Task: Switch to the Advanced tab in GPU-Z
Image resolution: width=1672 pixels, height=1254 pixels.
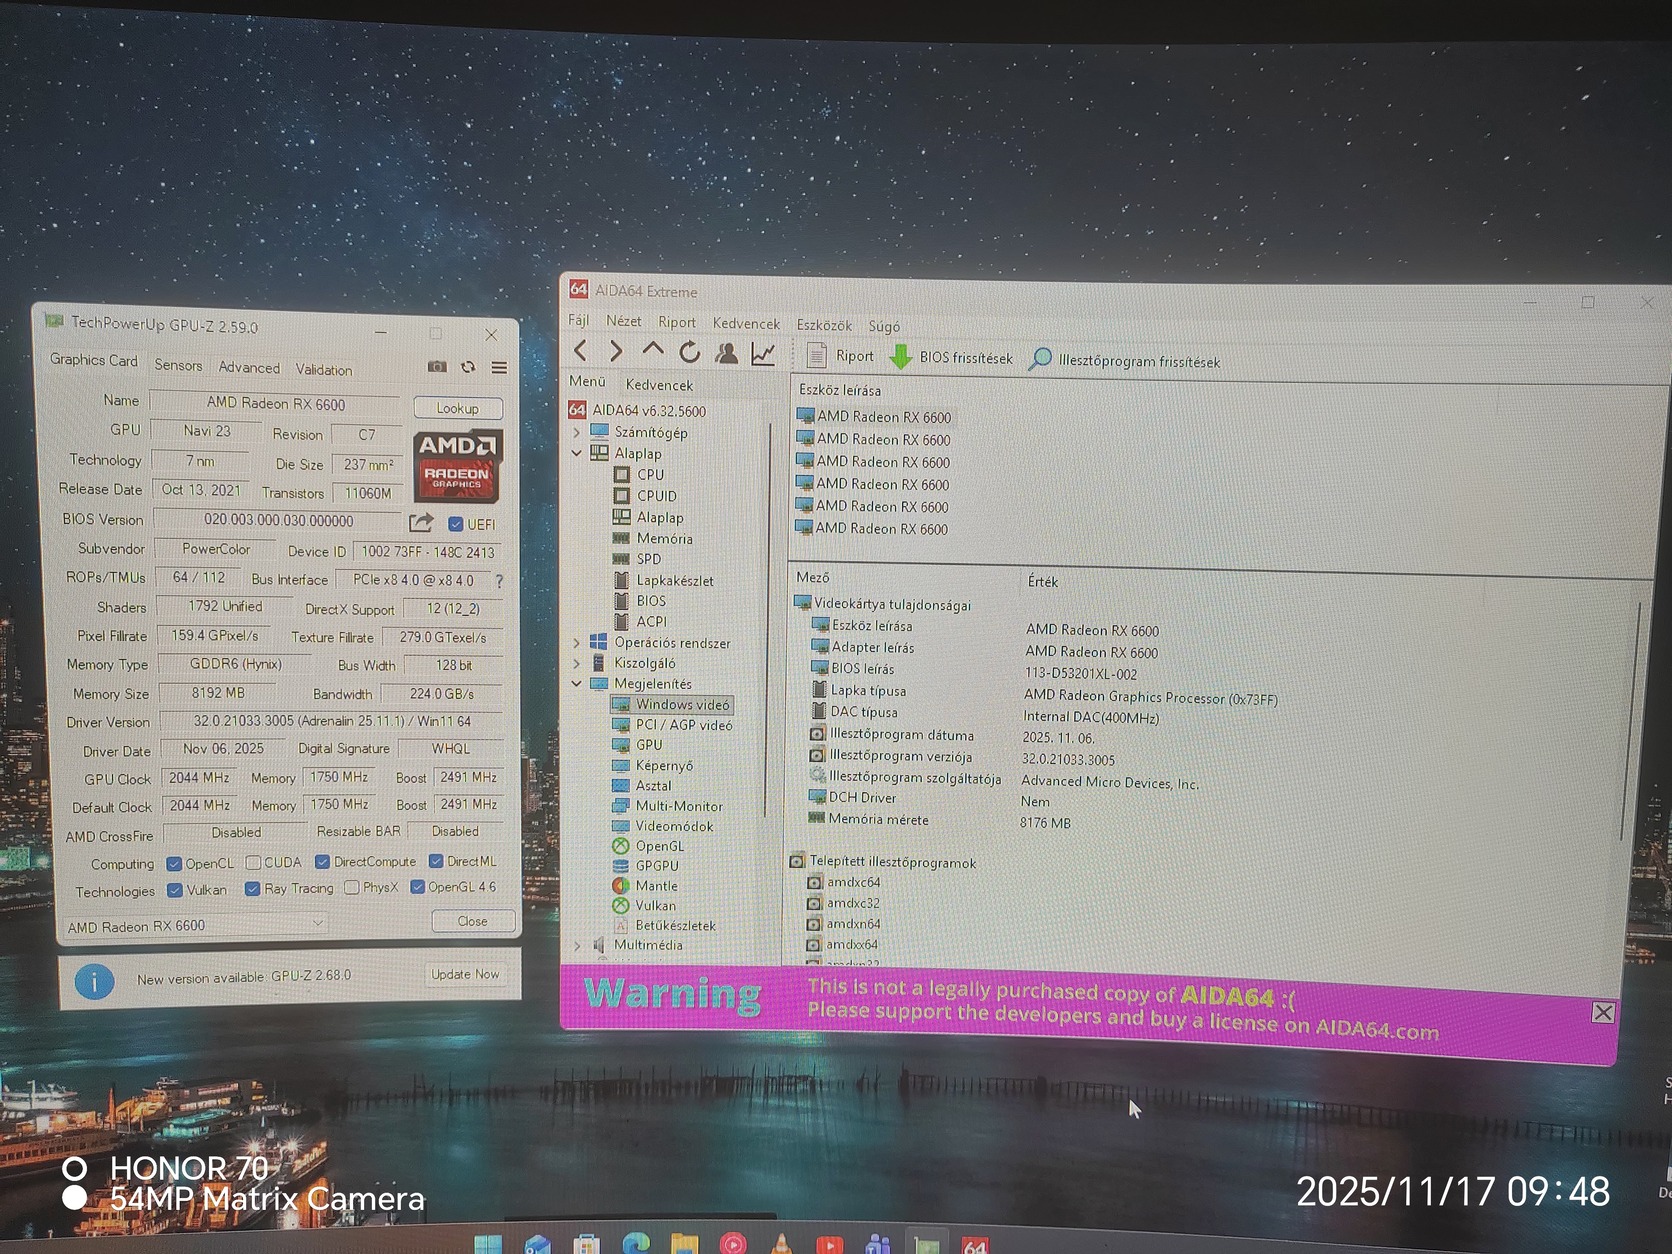Action: tap(249, 367)
